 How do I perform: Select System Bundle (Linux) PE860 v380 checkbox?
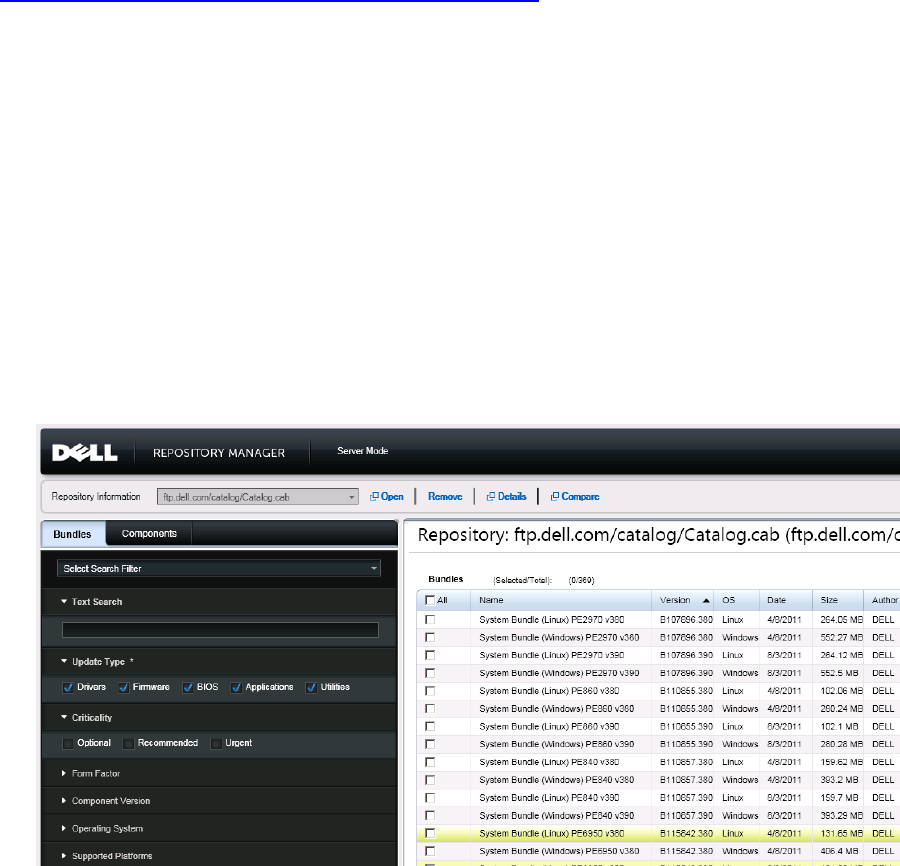click(430, 691)
